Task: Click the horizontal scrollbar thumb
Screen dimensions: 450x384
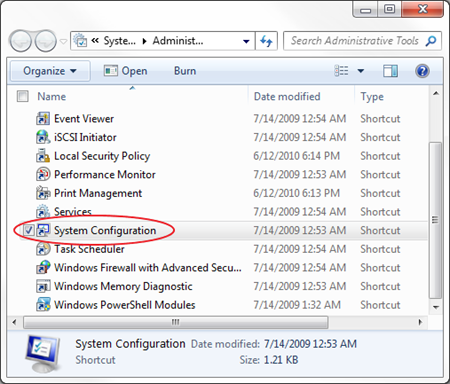Action: click(x=175, y=322)
